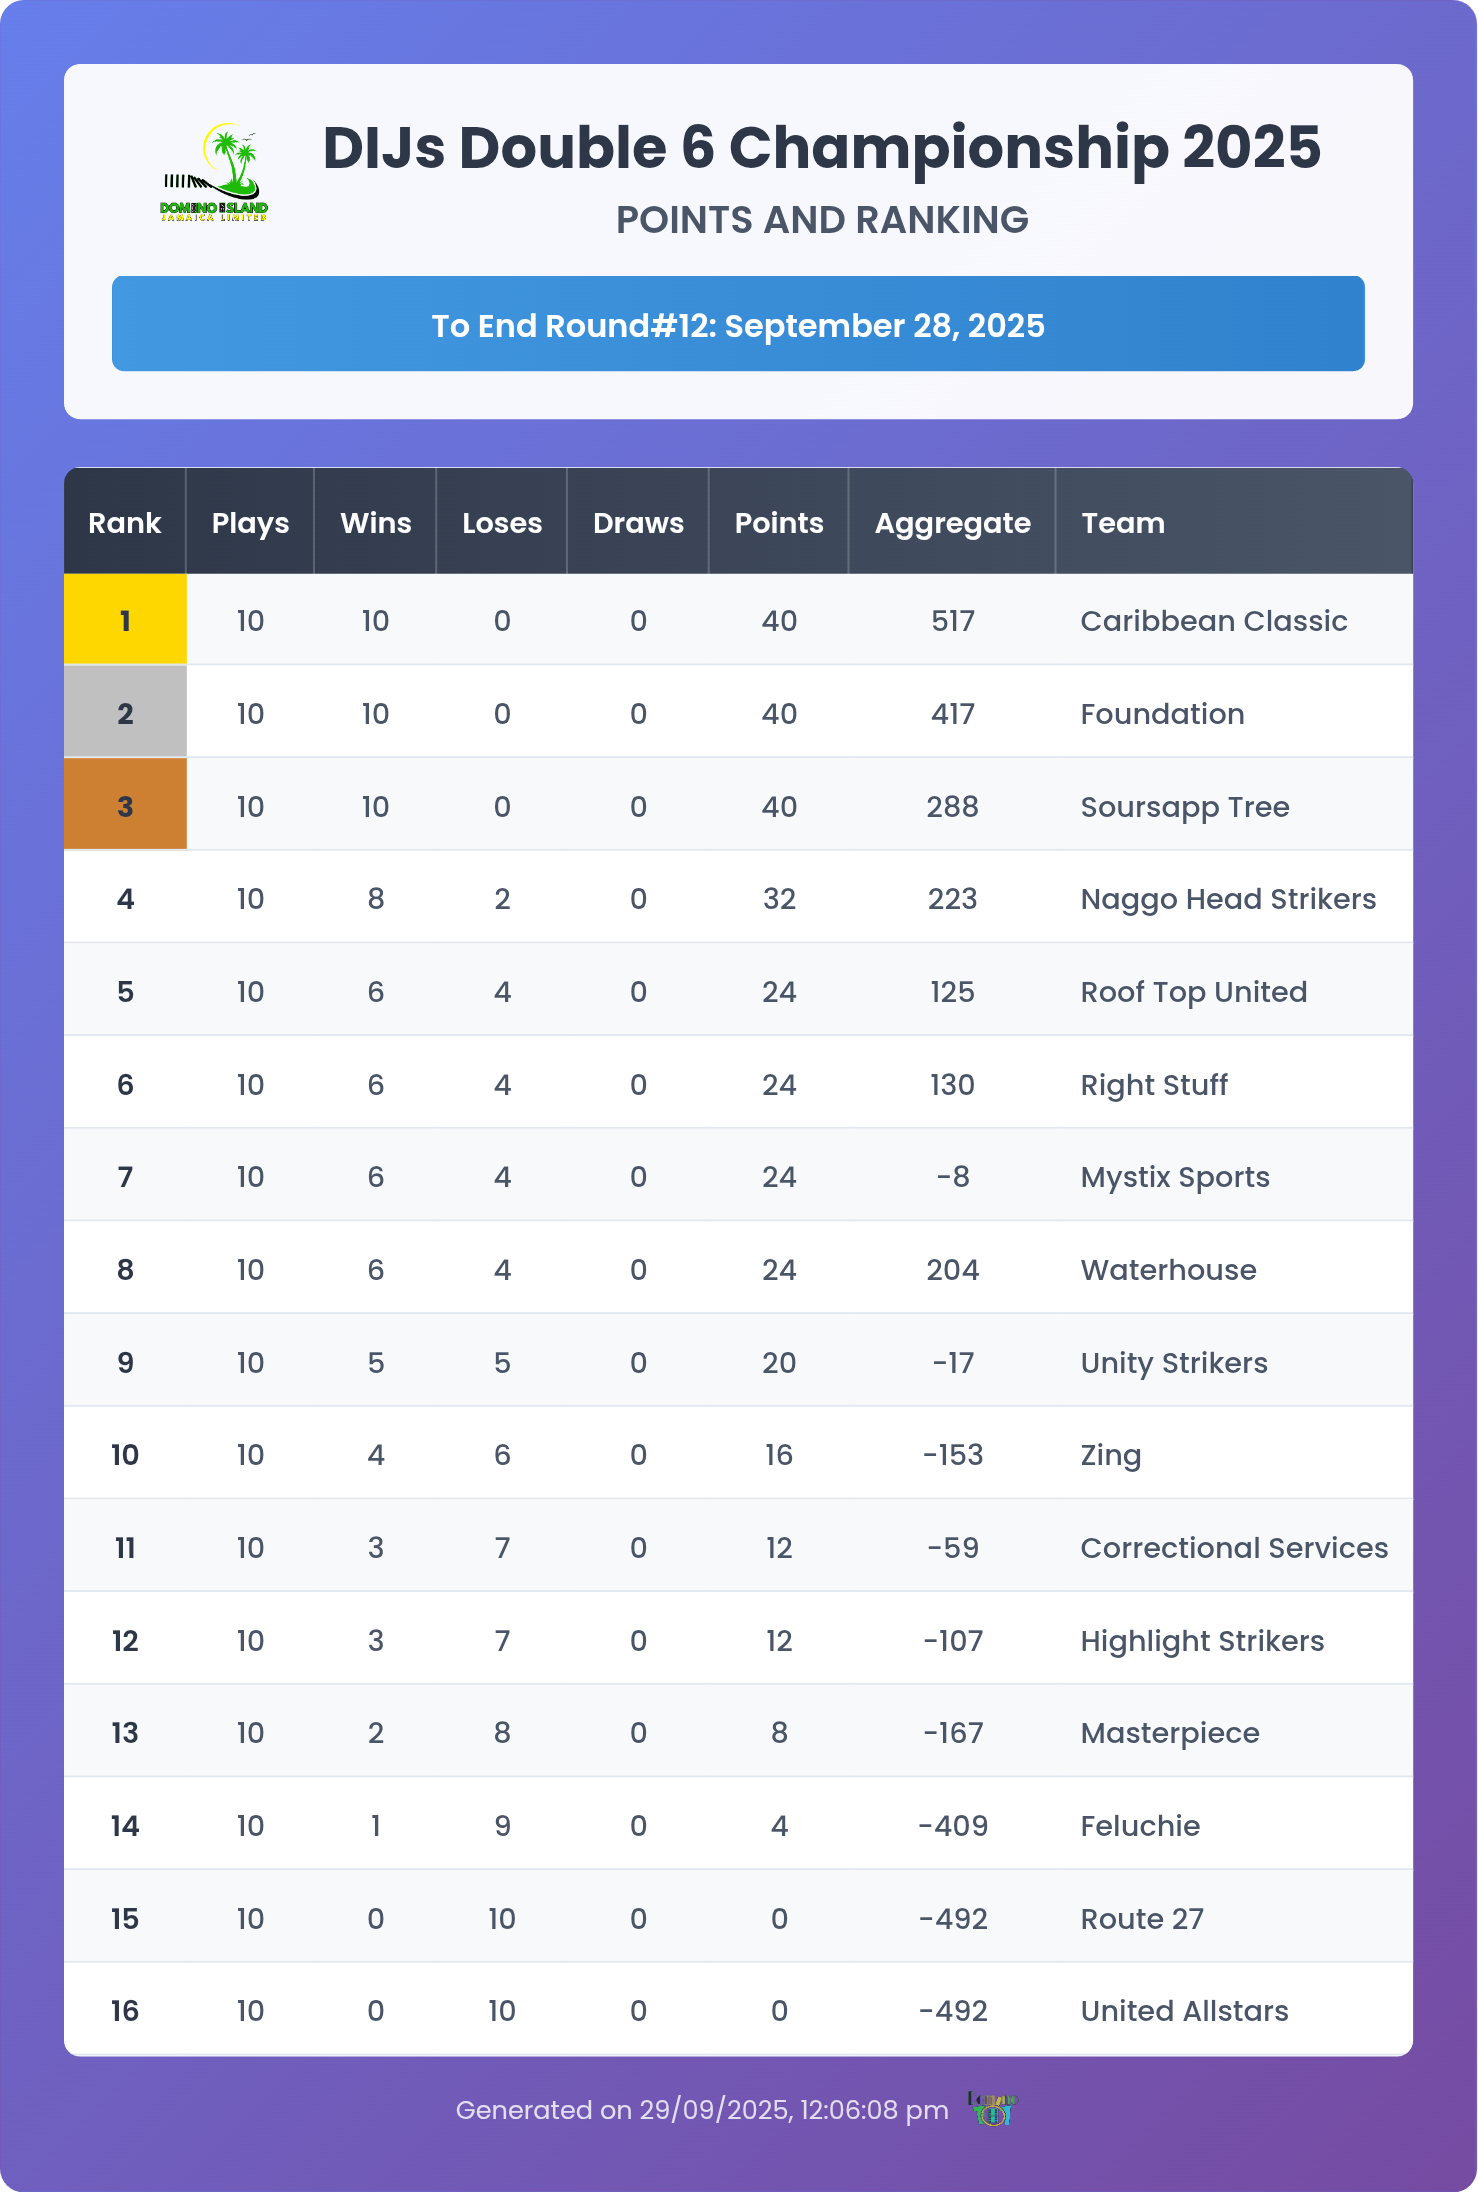Select the Naggo Head Strikers team name

[1228, 899]
